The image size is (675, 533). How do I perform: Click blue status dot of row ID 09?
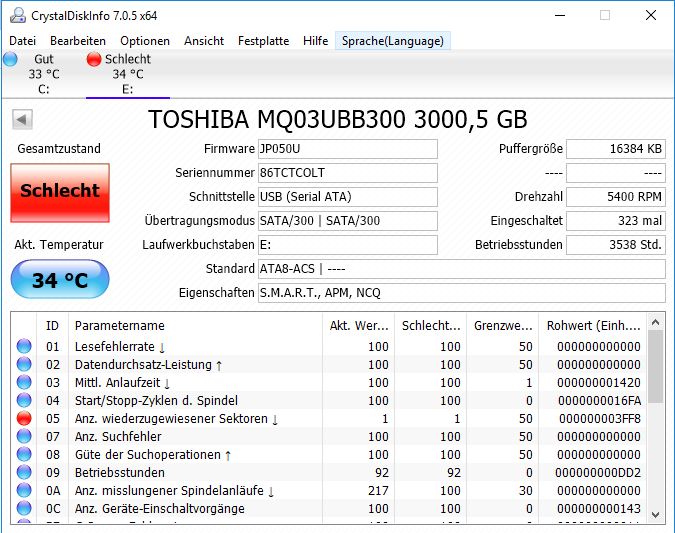pyautogui.click(x=24, y=473)
